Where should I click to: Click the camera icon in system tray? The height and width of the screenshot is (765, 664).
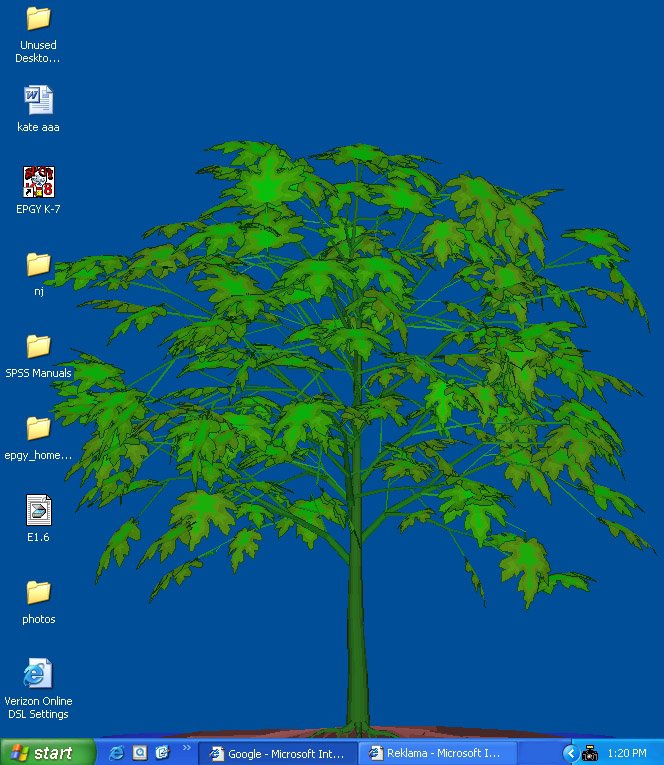590,754
